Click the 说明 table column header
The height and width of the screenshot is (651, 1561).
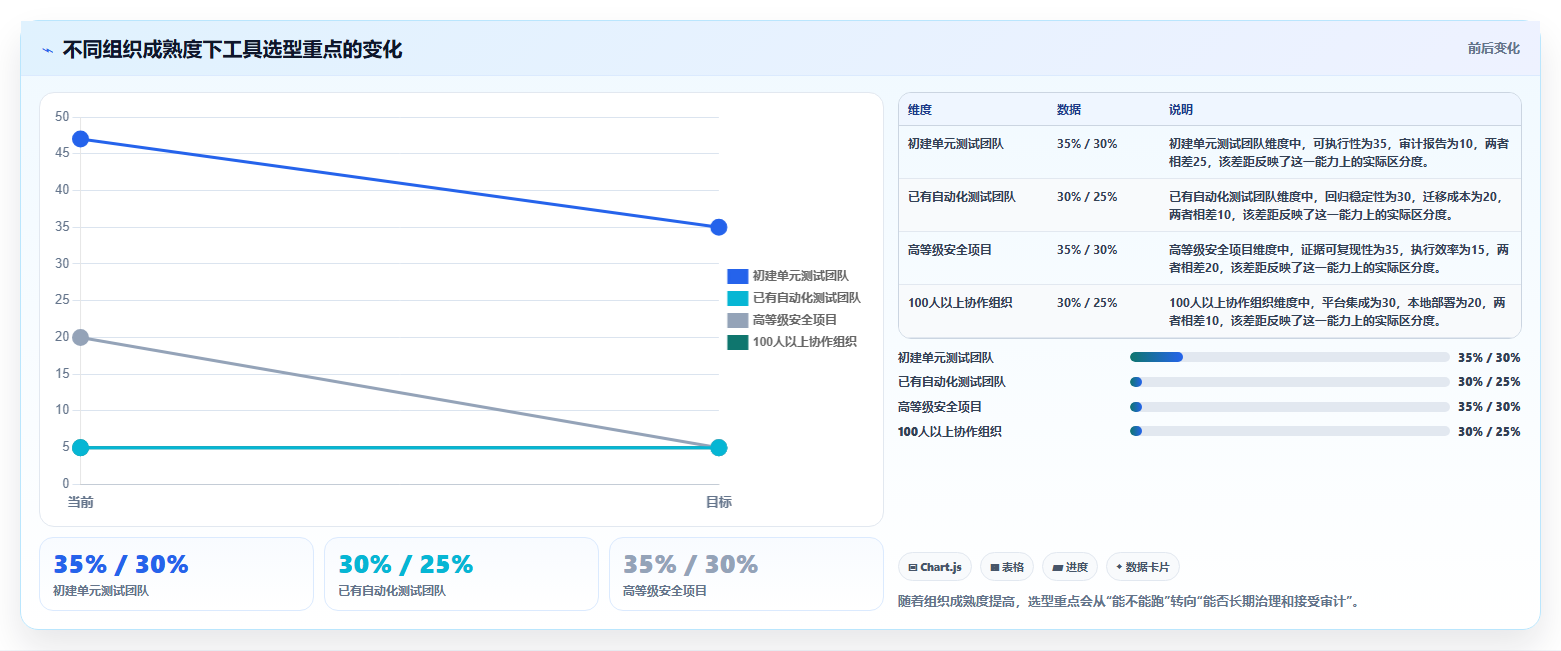[x=1181, y=110]
